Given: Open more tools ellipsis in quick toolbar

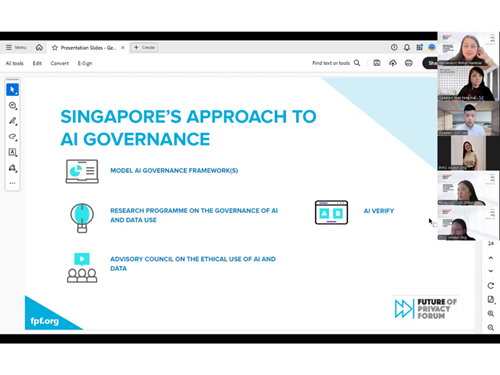Looking at the screenshot, I should point(12,183).
